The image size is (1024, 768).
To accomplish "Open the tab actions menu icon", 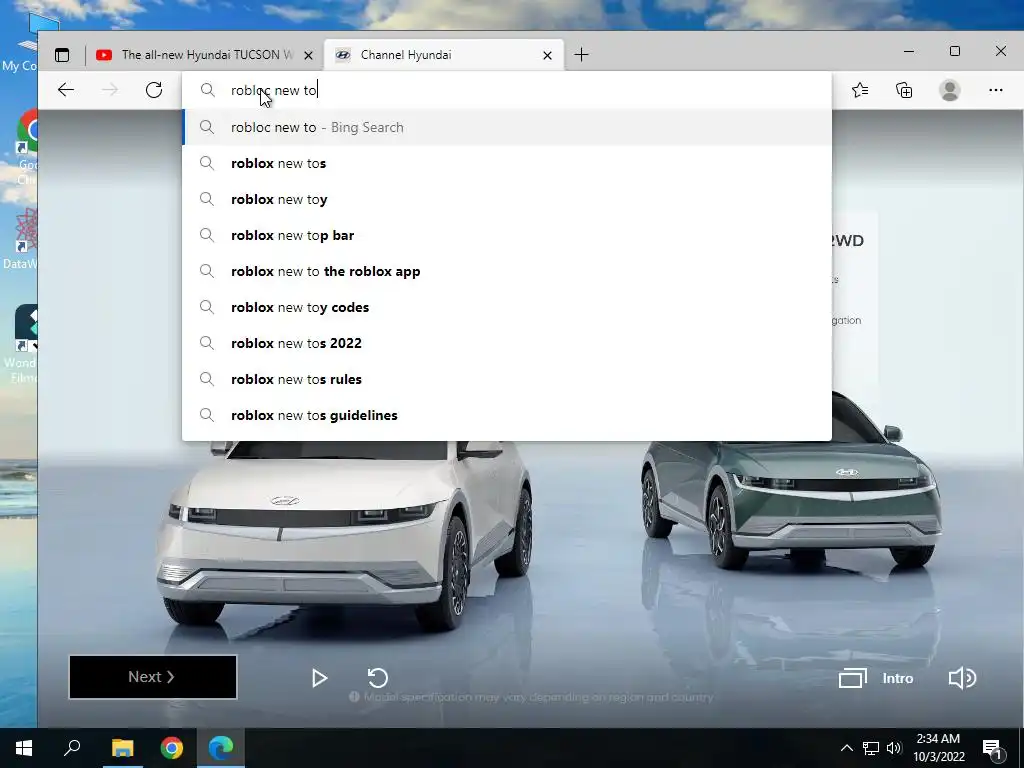I will [x=62, y=55].
